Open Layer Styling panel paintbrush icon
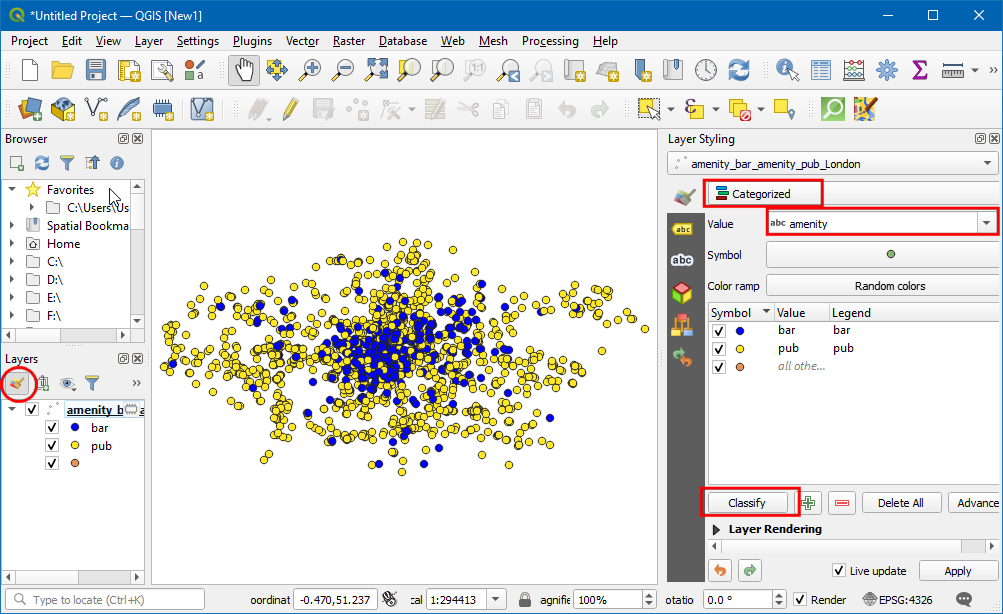The height and width of the screenshot is (614, 1003). [x=18, y=382]
